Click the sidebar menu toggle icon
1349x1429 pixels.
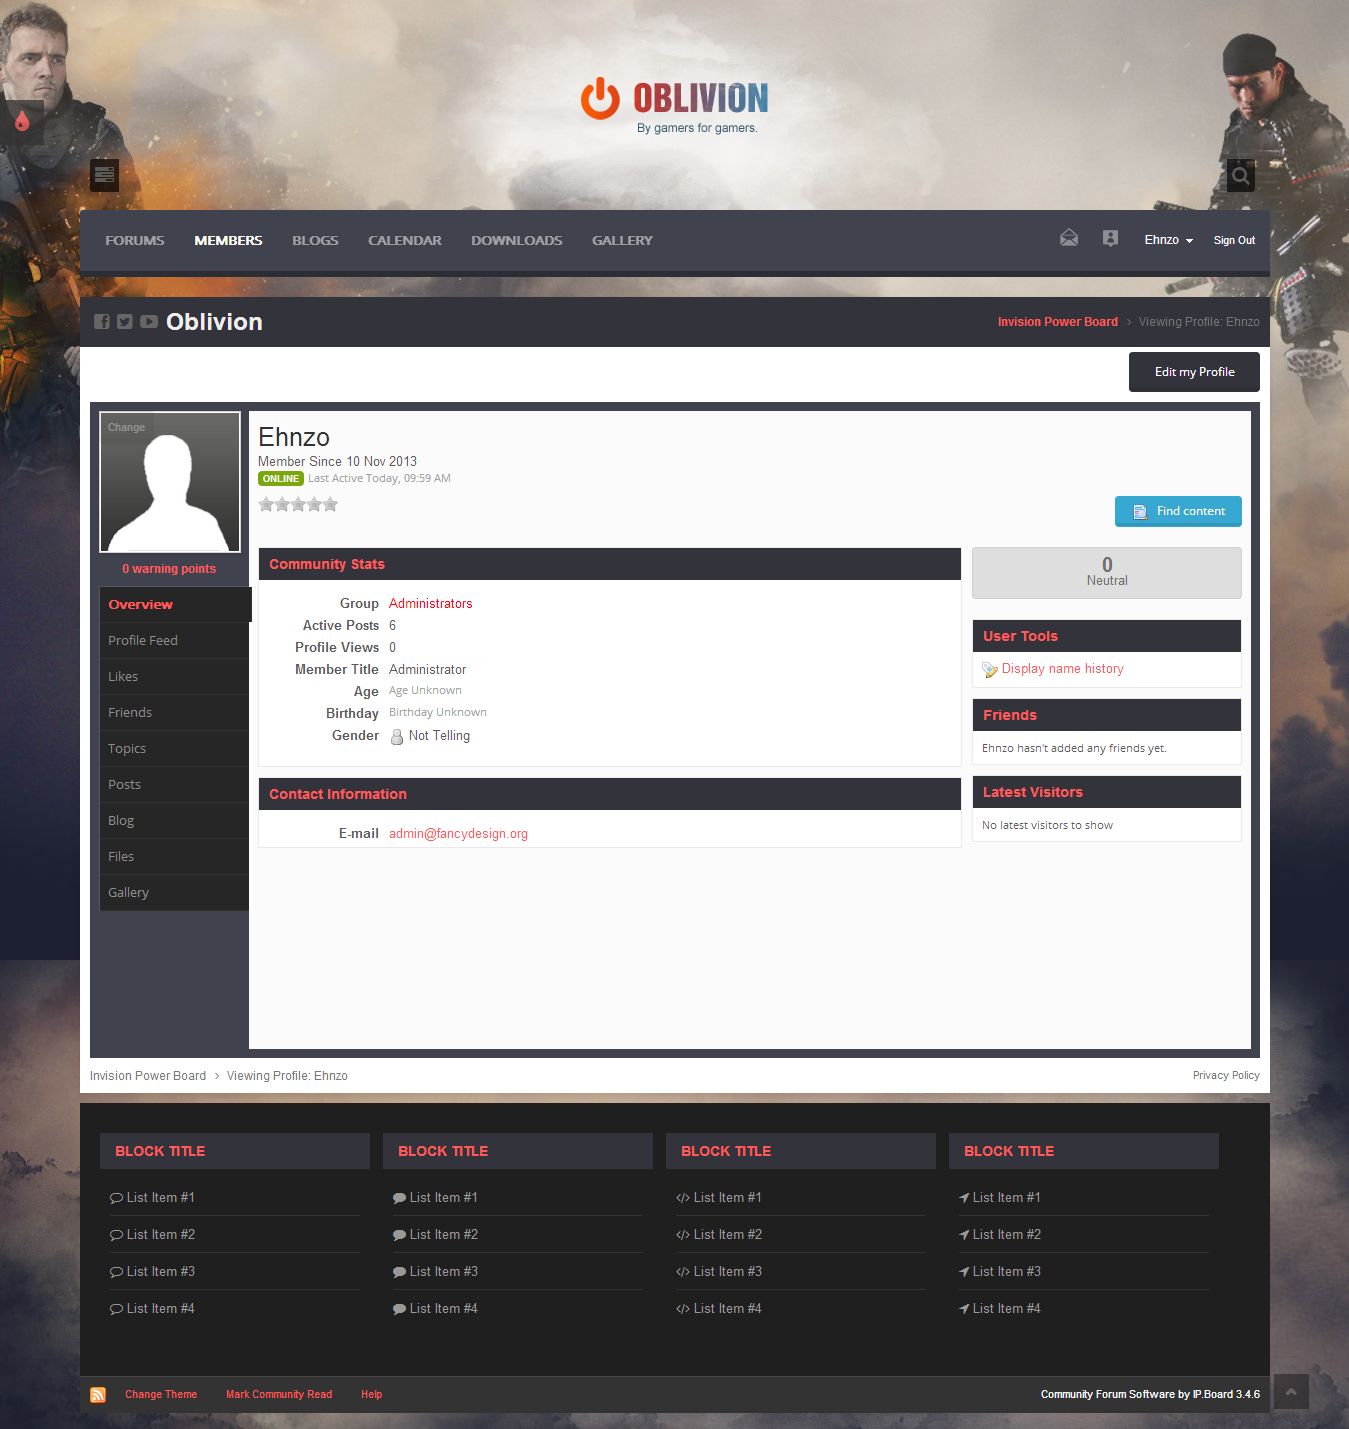(104, 175)
